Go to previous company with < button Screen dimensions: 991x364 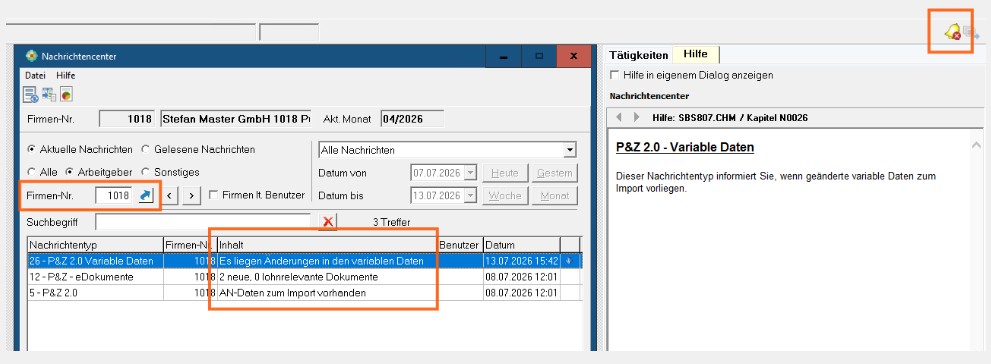[169, 196]
